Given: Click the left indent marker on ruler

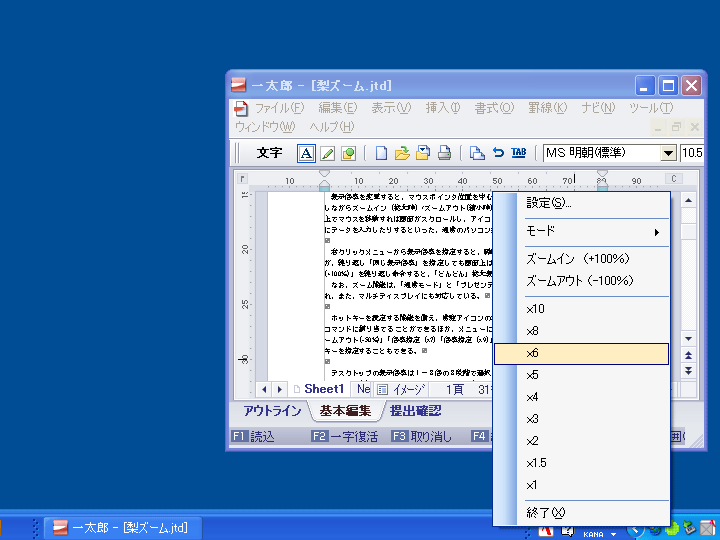Looking at the screenshot, I should click(x=324, y=180).
